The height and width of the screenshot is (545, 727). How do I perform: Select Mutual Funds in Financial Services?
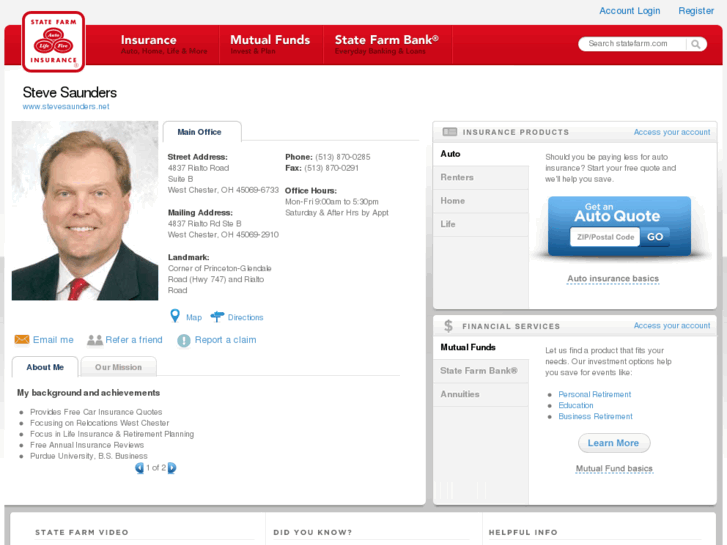point(481,347)
